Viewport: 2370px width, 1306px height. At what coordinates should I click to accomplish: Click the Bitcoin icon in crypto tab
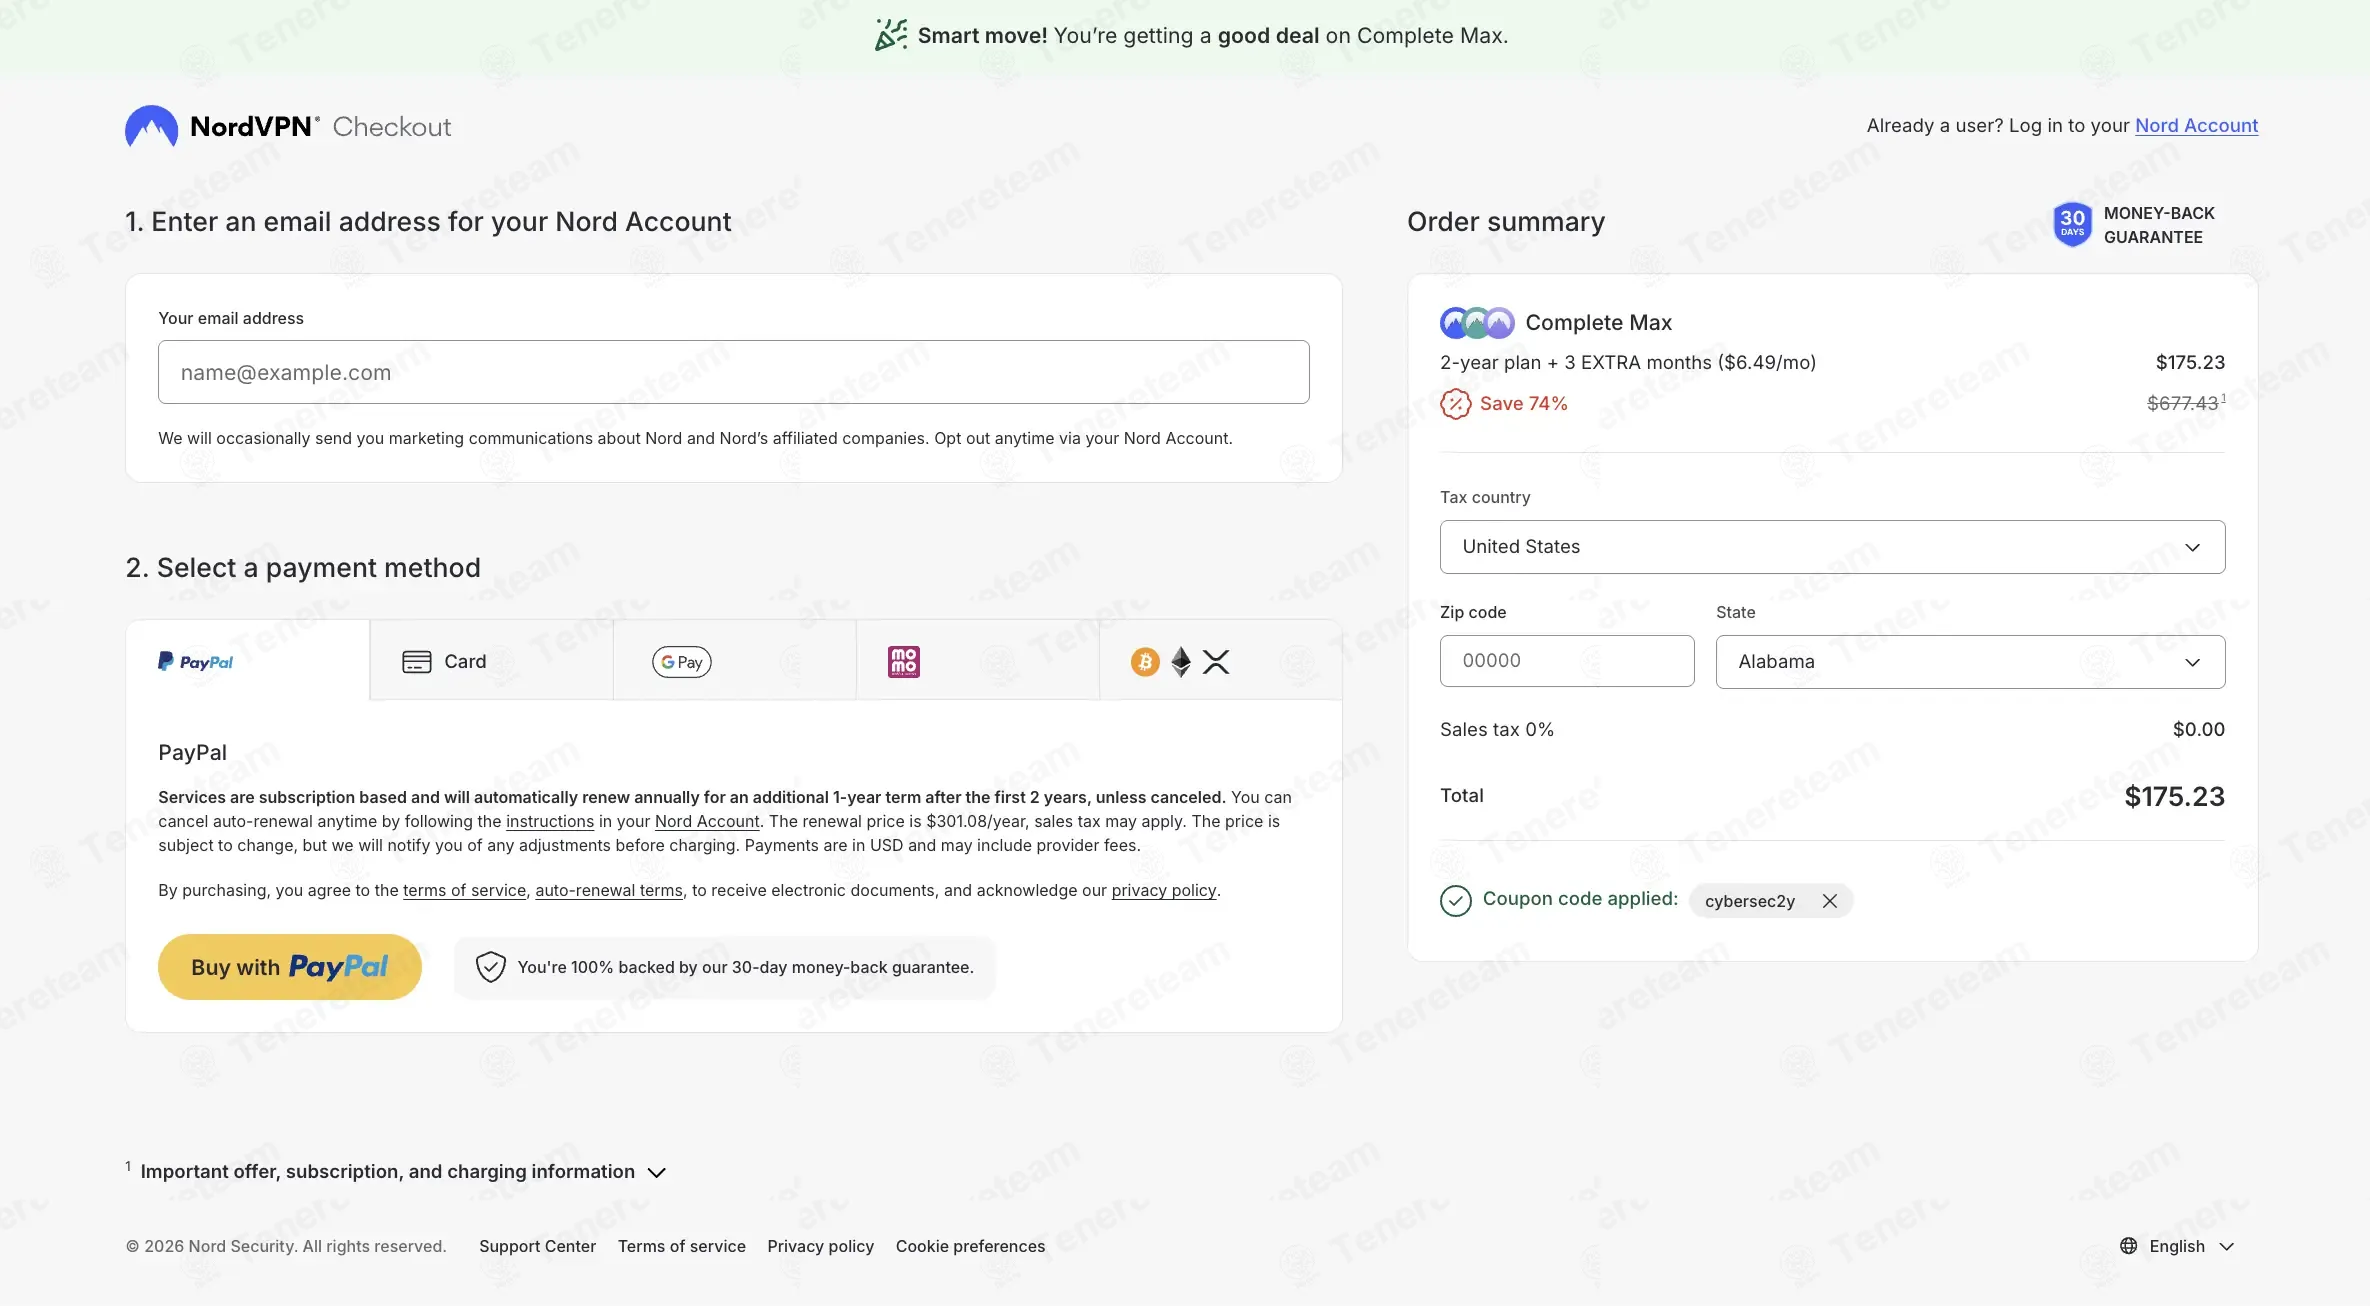click(1145, 662)
